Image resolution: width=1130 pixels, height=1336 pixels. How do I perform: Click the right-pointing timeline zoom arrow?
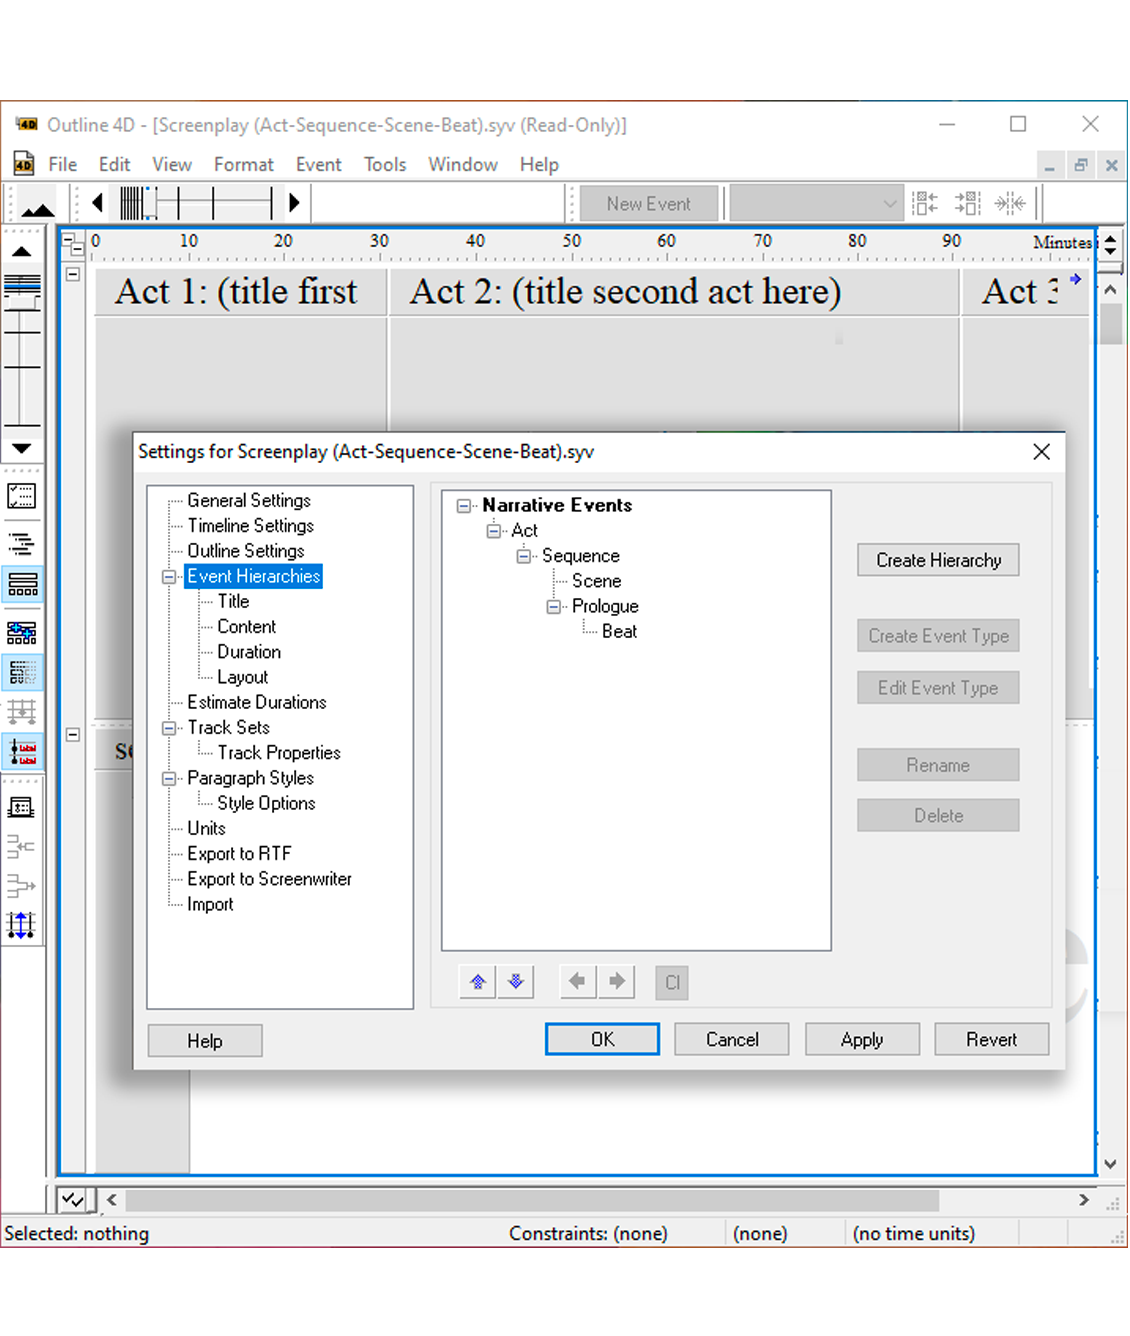(294, 203)
